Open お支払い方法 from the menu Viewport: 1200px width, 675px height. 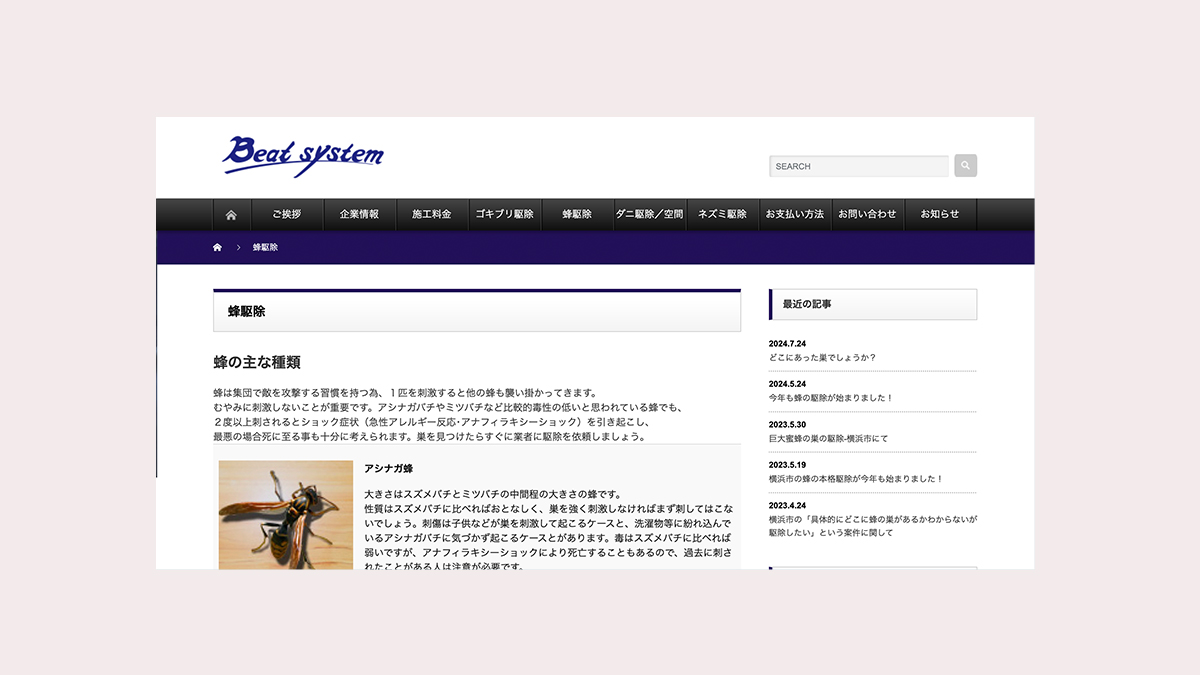pyautogui.click(x=795, y=215)
